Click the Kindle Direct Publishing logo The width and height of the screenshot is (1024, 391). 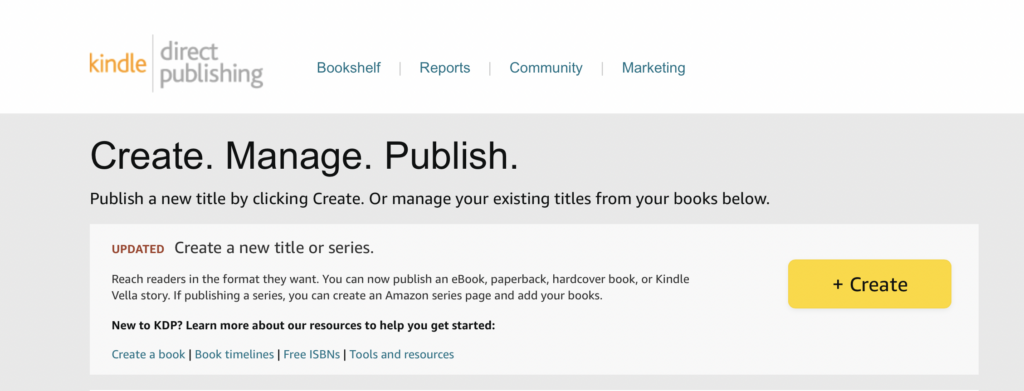(176, 63)
